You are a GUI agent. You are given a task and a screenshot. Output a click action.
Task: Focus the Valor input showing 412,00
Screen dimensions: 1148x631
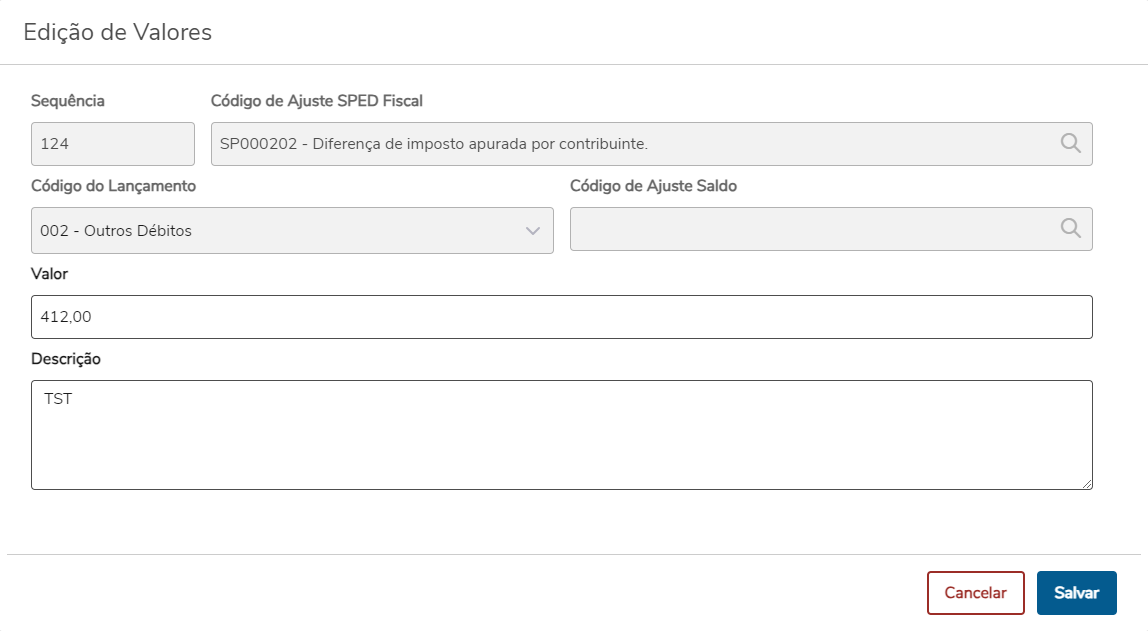pos(561,317)
